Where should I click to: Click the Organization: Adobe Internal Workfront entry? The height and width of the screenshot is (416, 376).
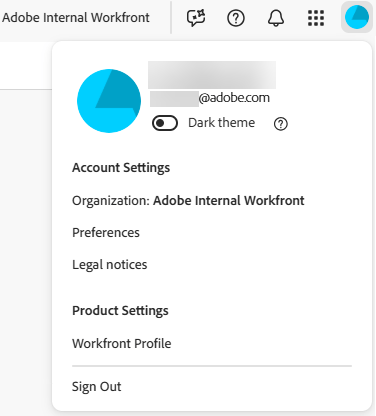click(188, 201)
